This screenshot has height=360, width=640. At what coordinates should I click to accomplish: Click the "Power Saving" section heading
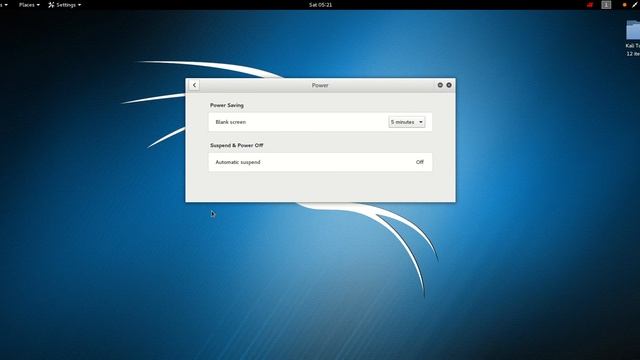click(x=227, y=105)
